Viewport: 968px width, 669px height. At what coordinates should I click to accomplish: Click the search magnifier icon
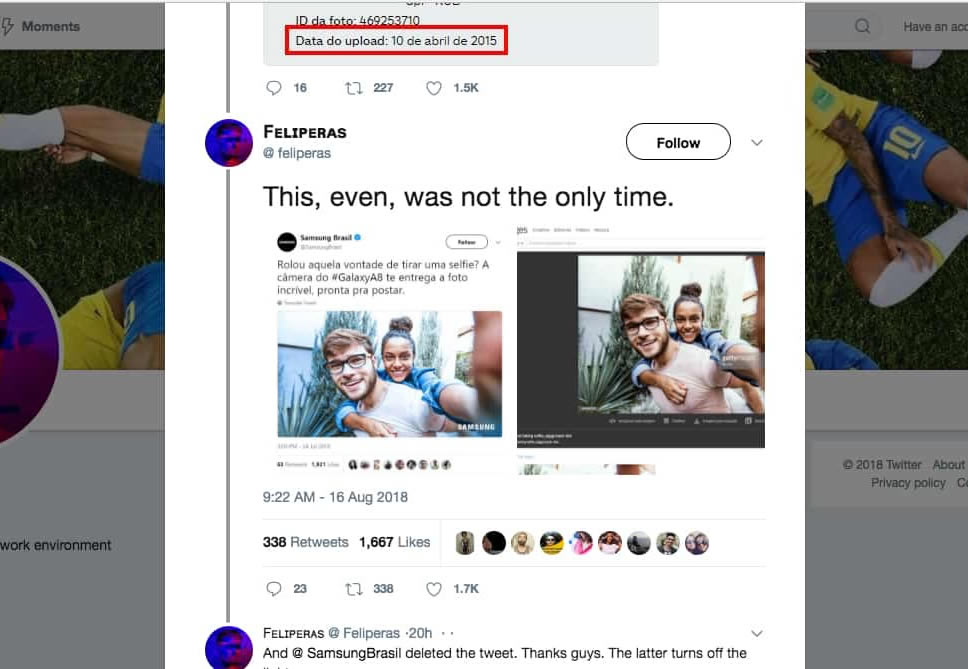tap(862, 27)
